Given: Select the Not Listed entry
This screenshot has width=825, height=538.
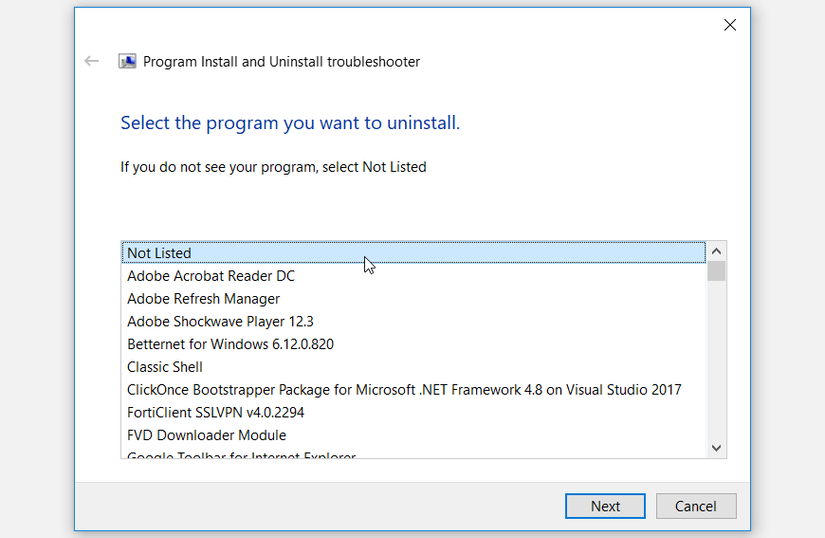Looking at the screenshot, I should (414, 253).
